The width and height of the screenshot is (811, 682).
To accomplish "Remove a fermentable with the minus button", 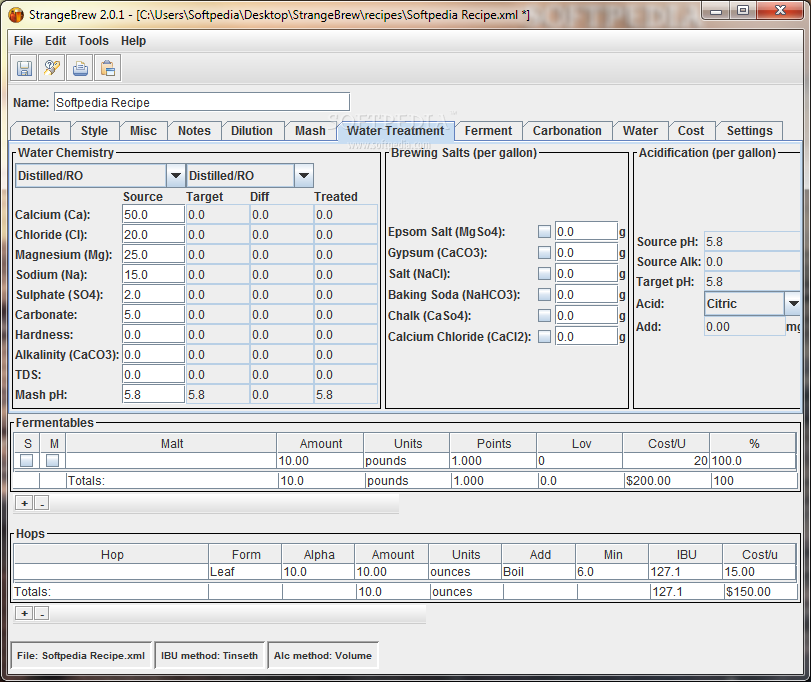I will (x=42, y=503).
